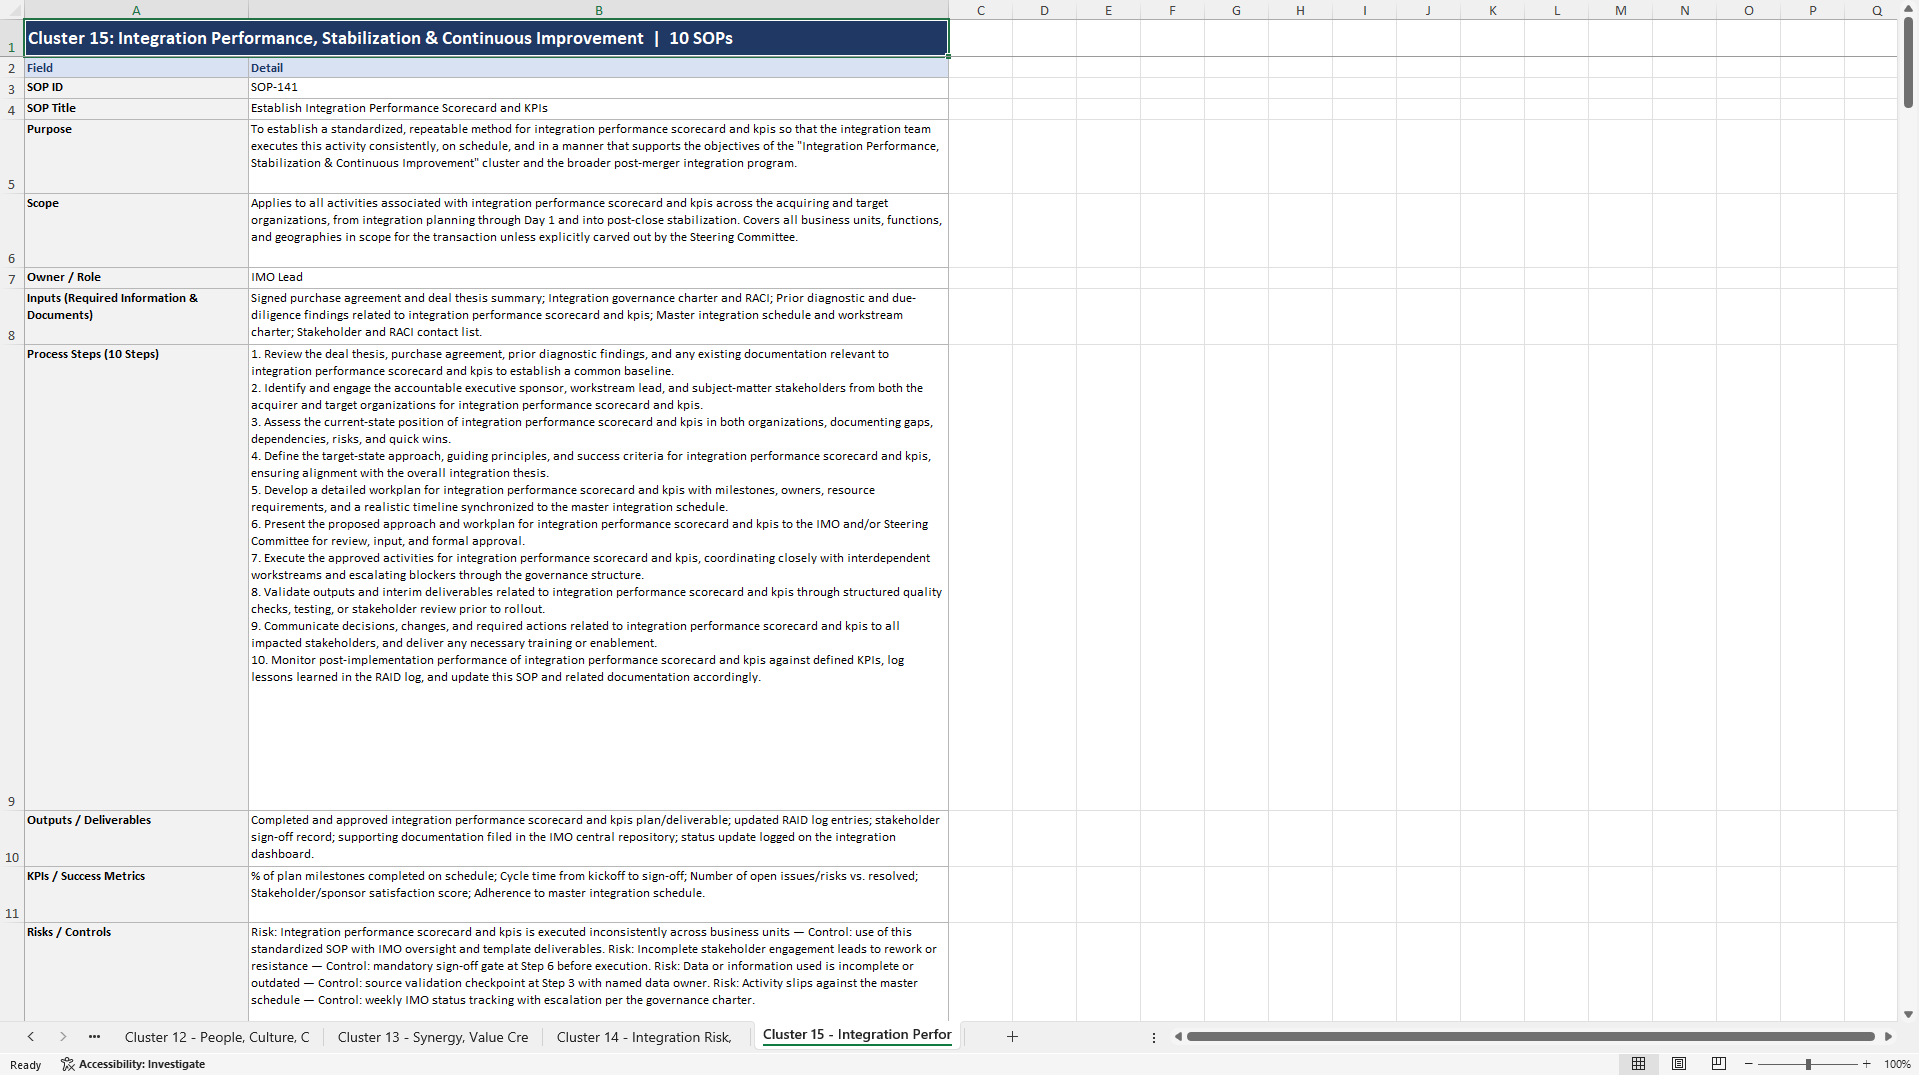Click the process steps detail cell

[x=598, y=577]
